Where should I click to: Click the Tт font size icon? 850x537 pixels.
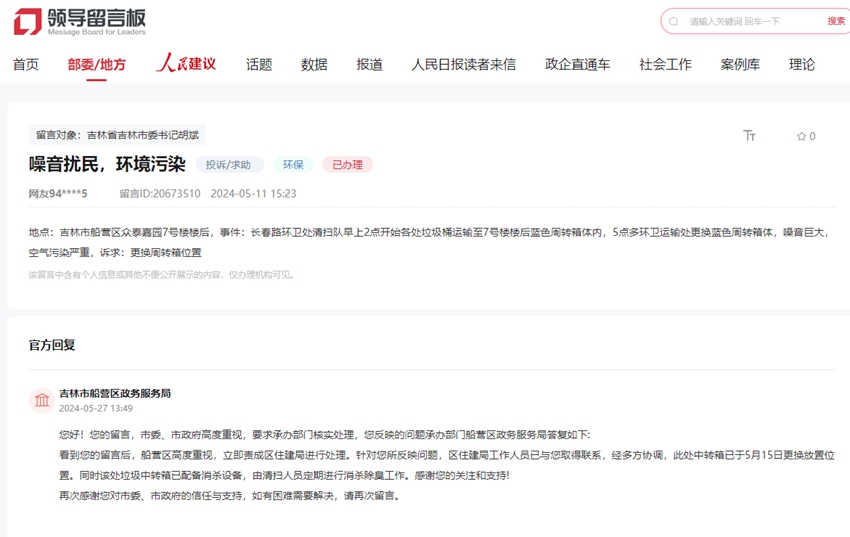point(750,136)
